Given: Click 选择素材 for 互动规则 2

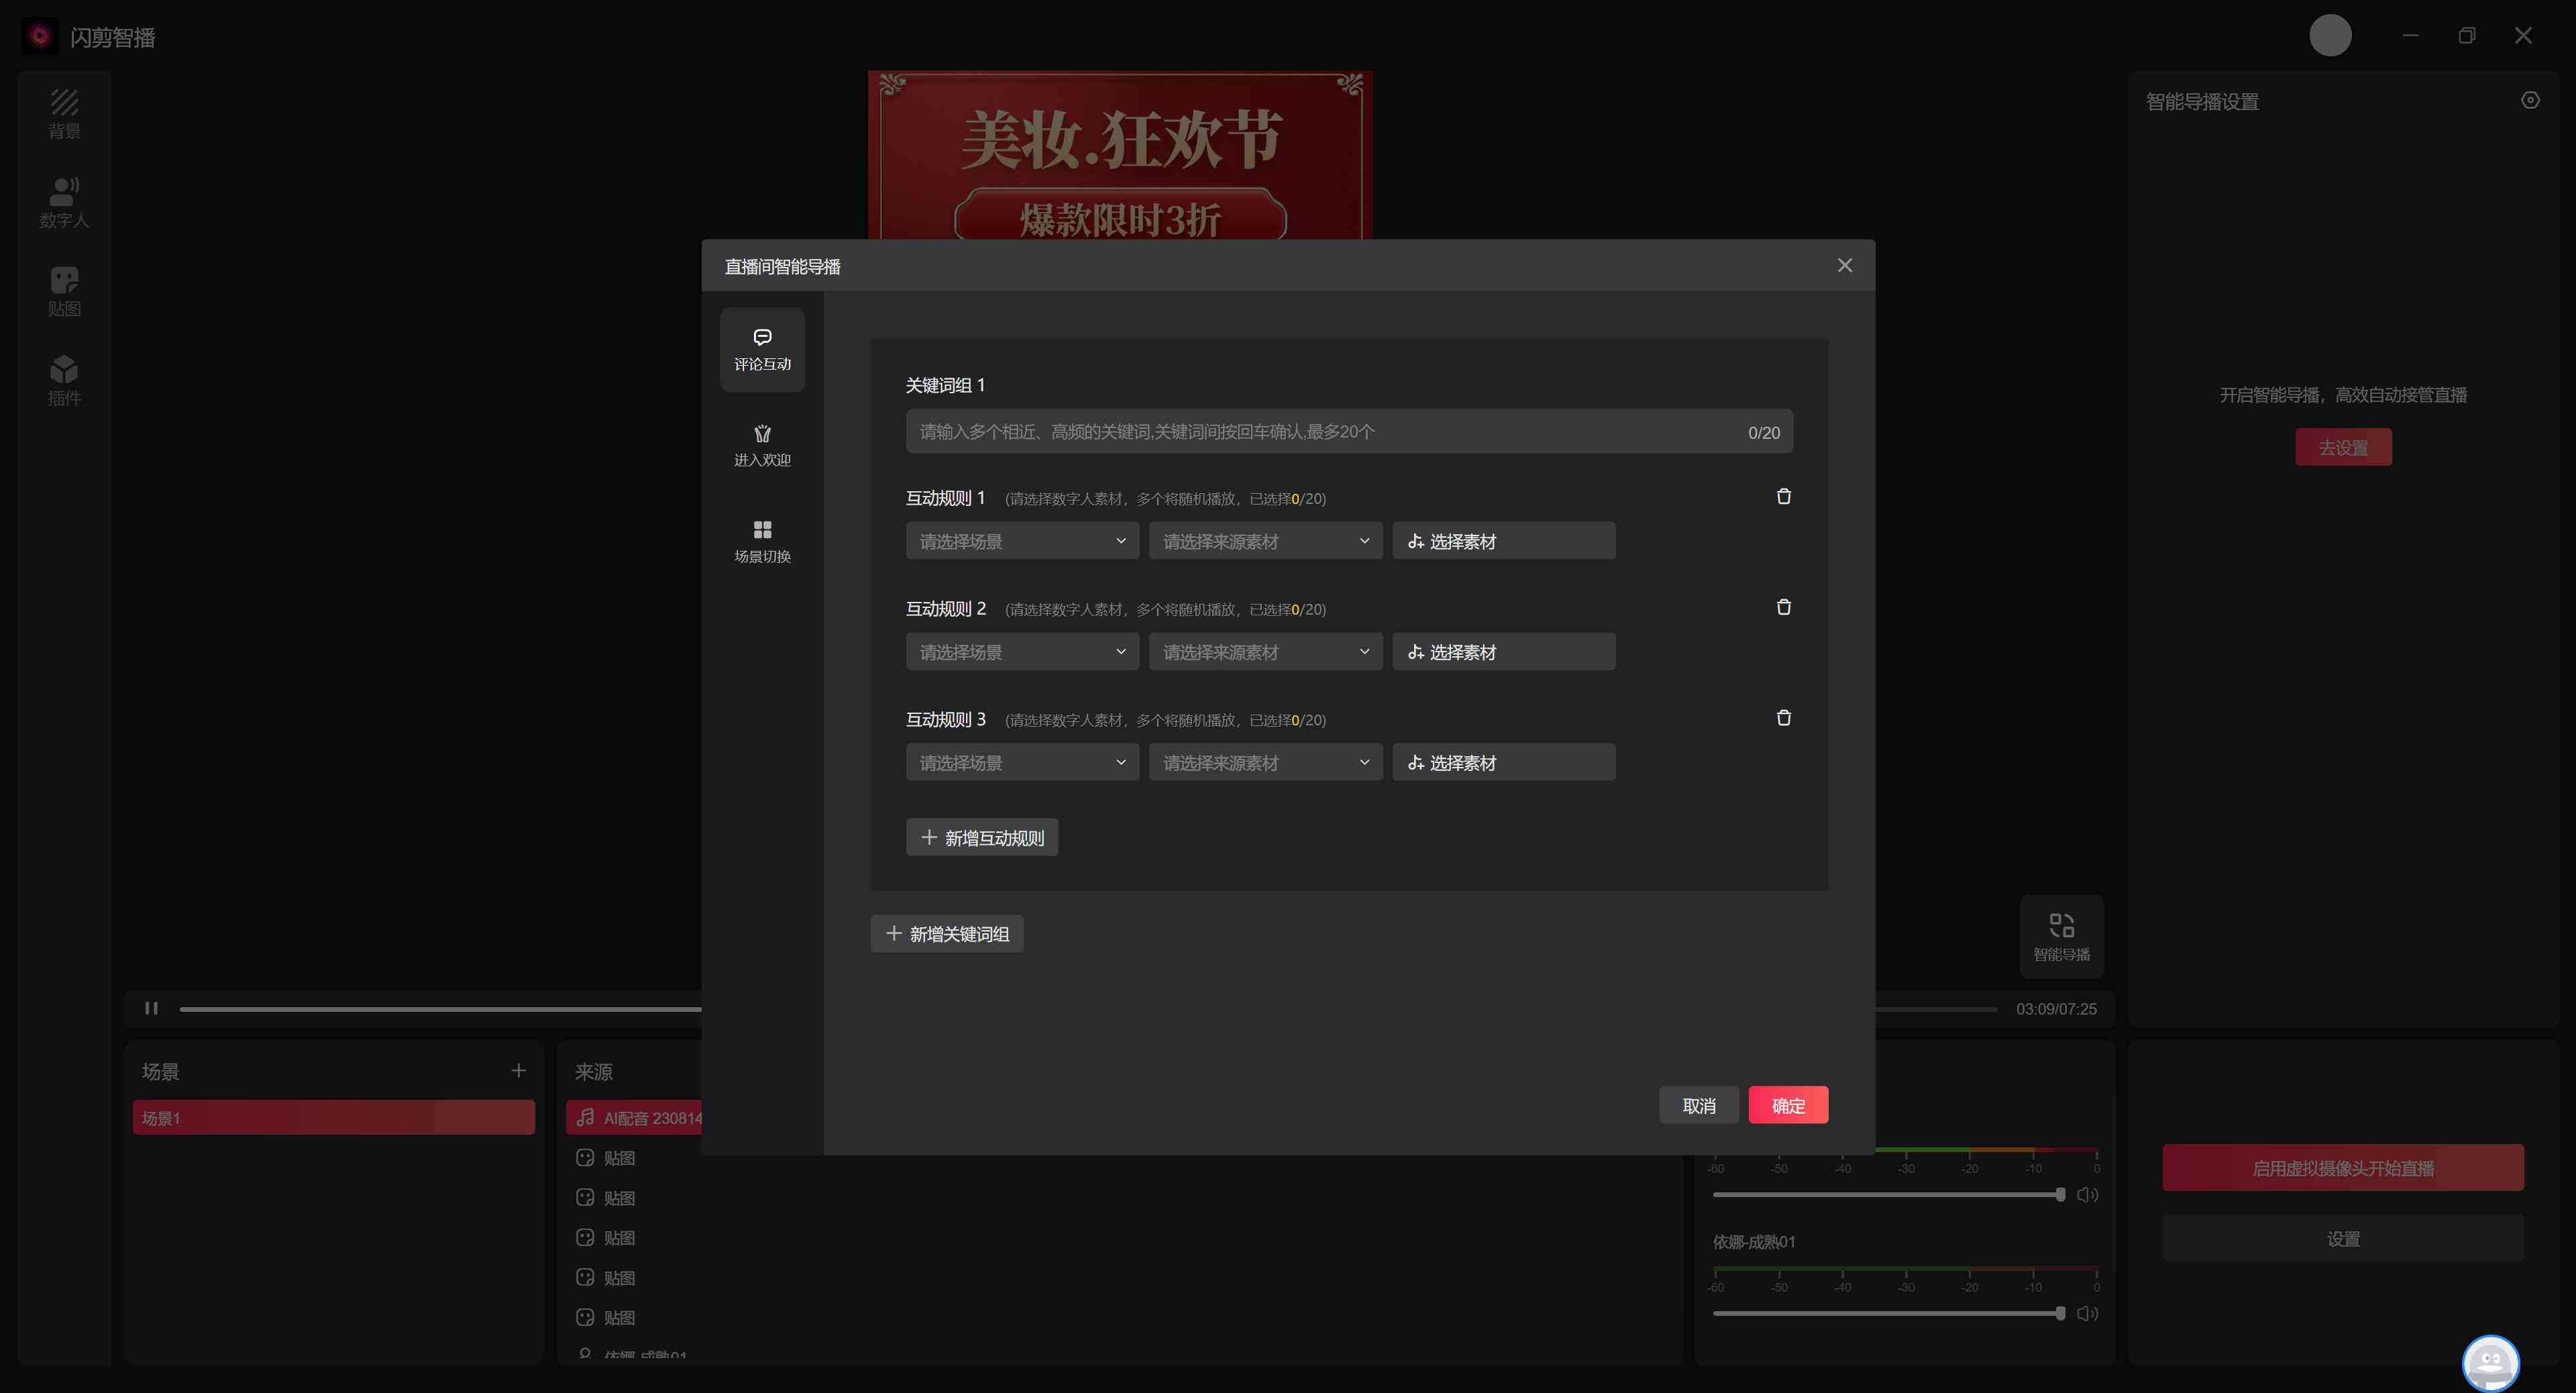Looking at the screenshot, I should pos(1503,652).
